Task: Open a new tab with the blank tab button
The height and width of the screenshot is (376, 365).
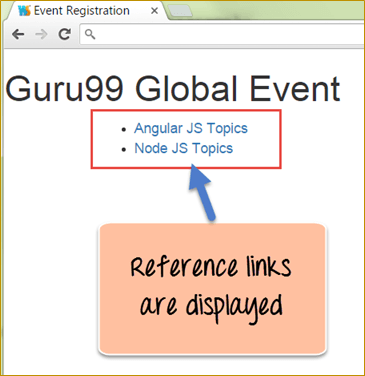Action: (x=180, y=11)
